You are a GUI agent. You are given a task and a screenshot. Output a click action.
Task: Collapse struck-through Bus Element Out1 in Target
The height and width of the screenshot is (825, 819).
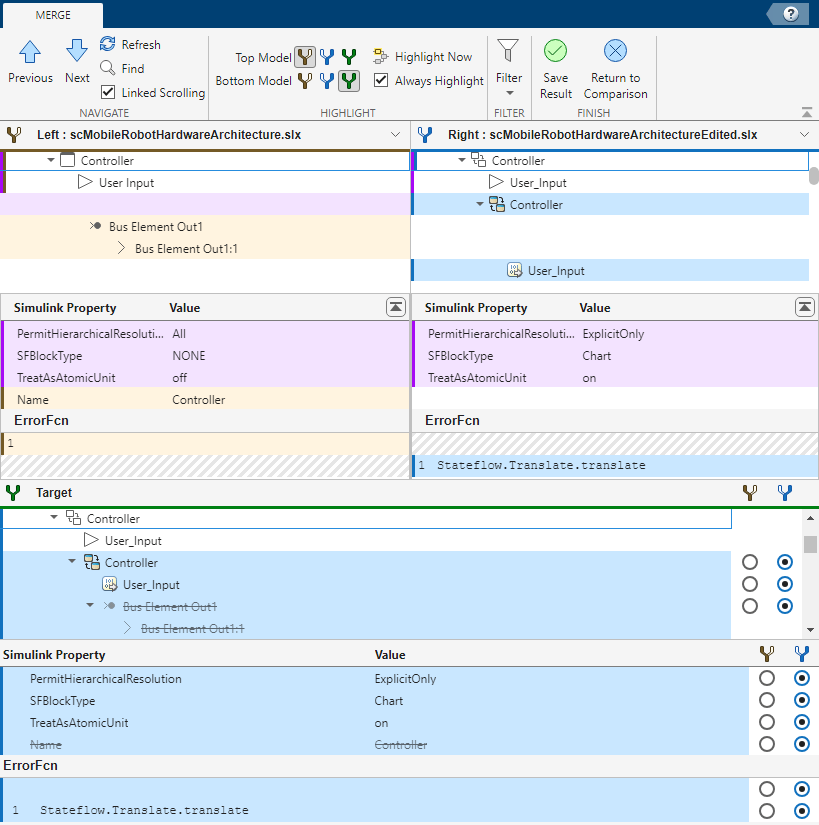90,606
